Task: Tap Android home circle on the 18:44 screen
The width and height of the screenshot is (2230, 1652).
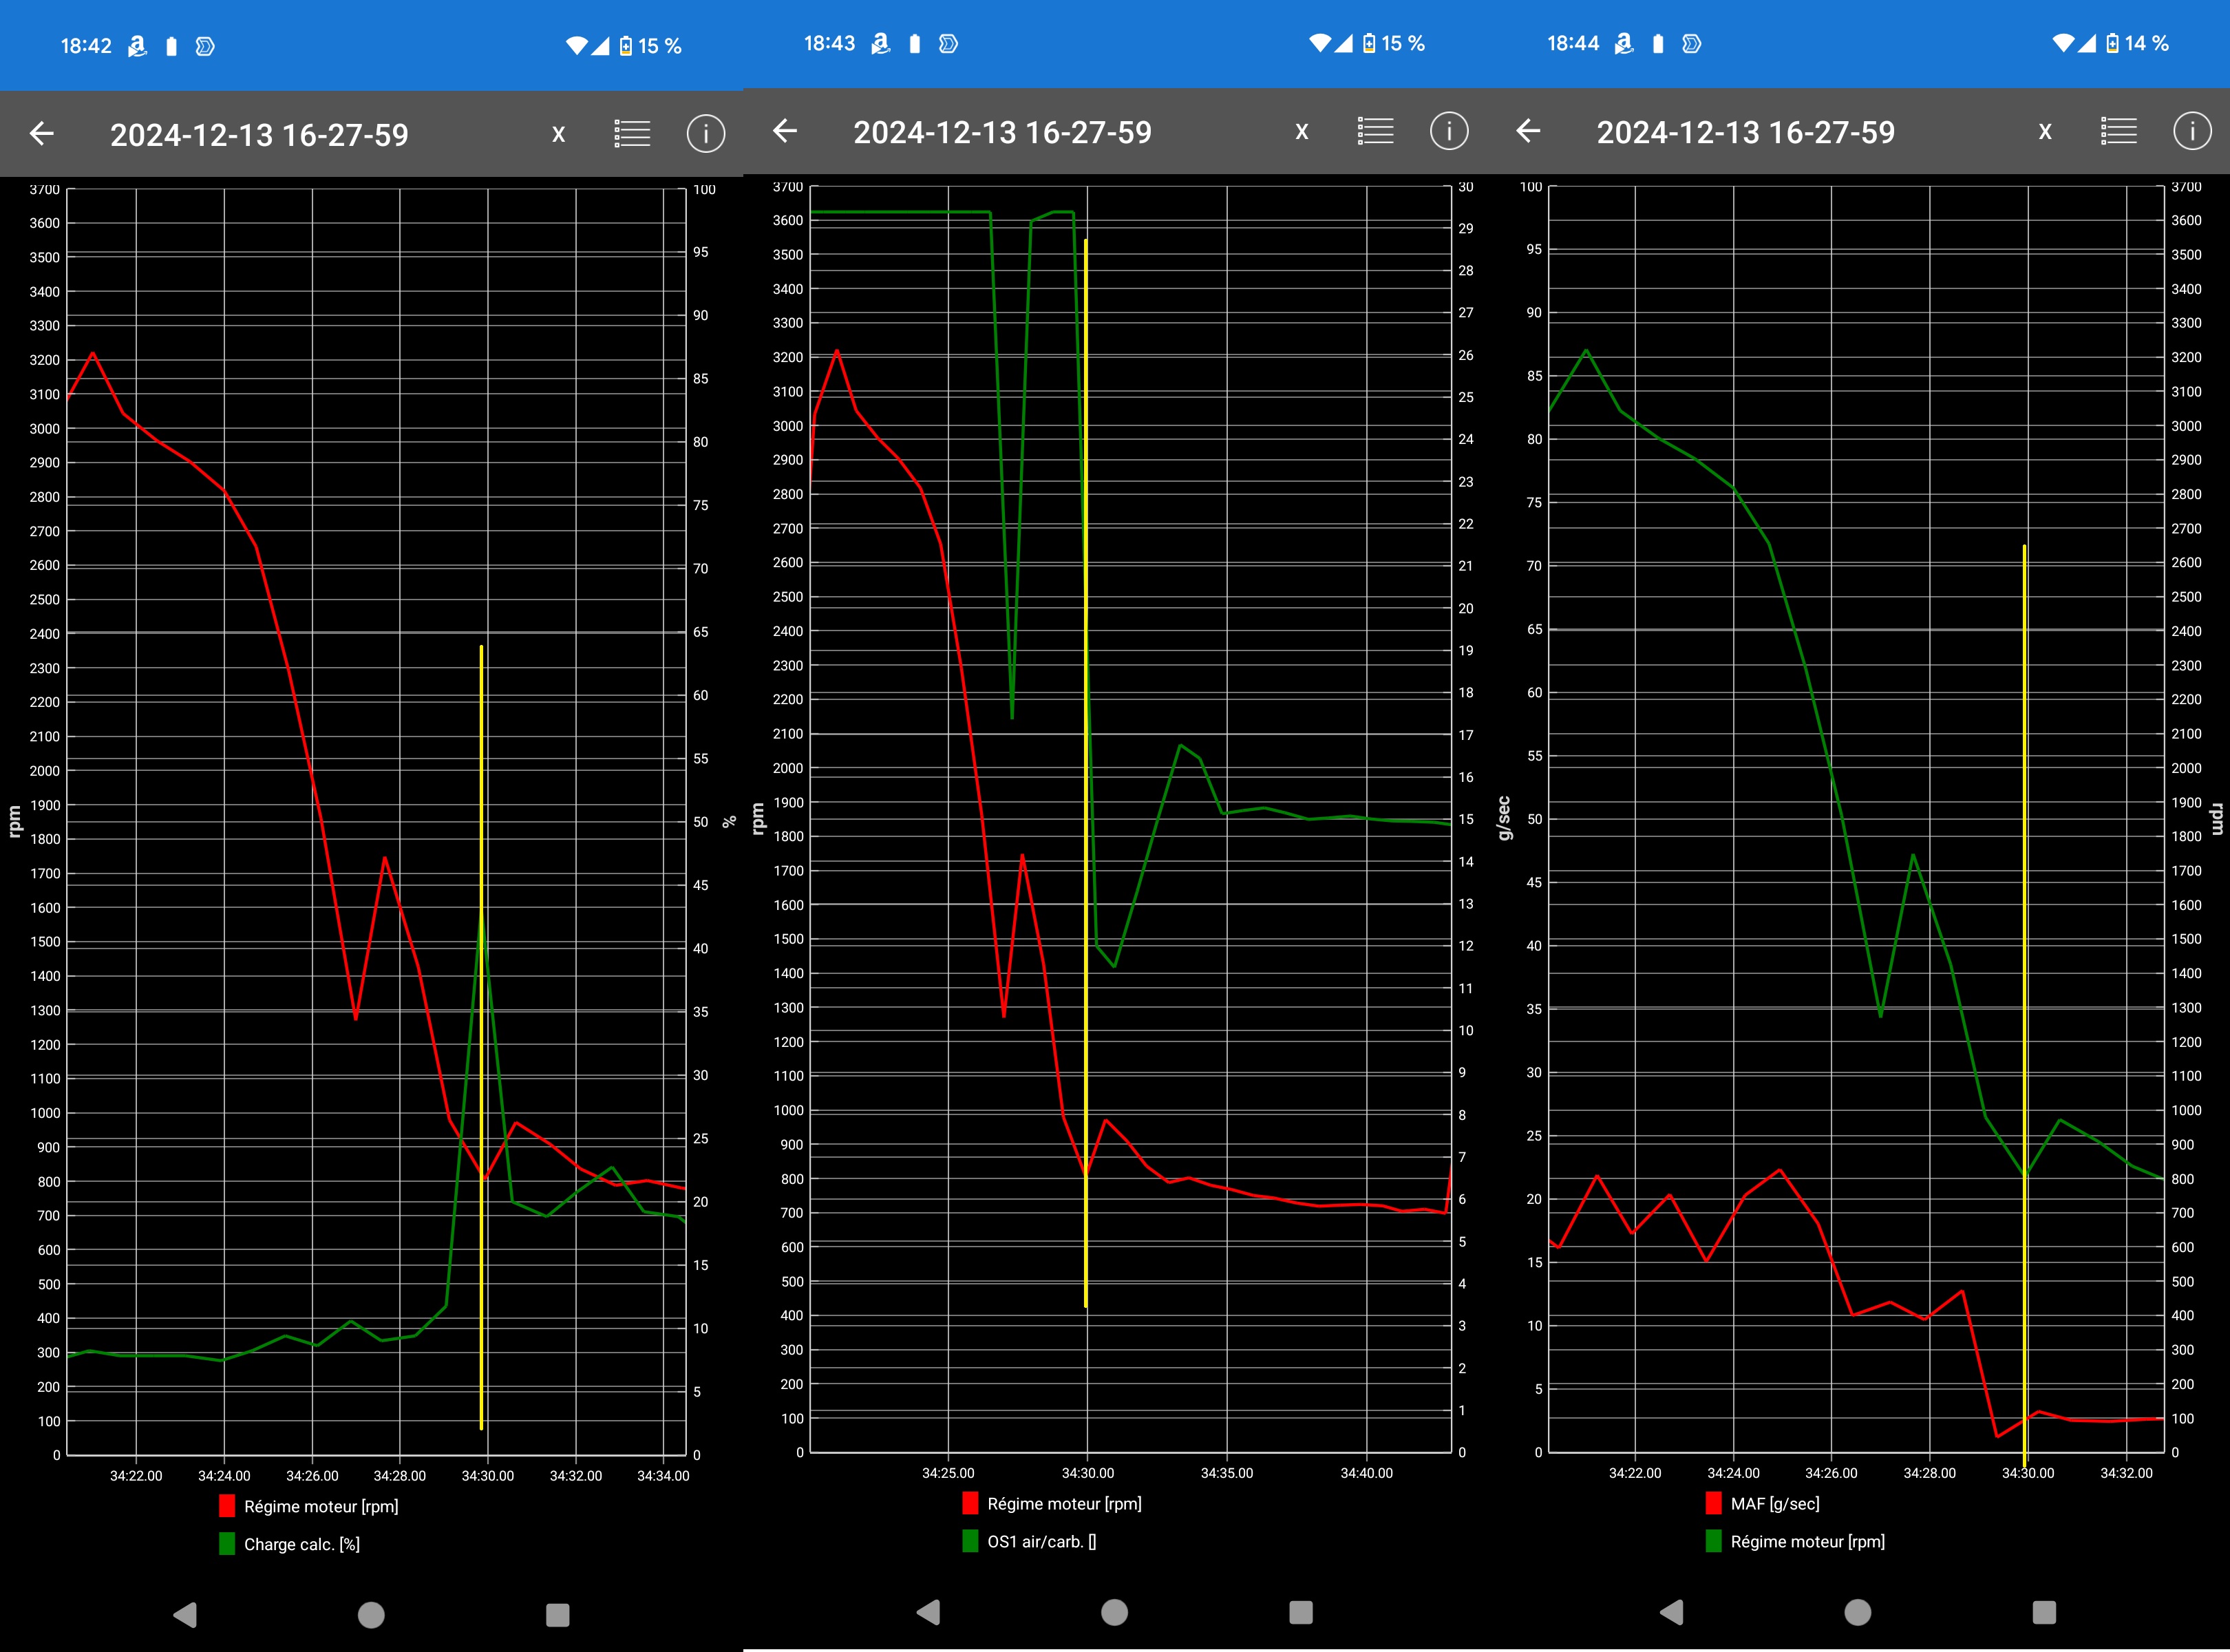Action: (x=1857, y=1612)
